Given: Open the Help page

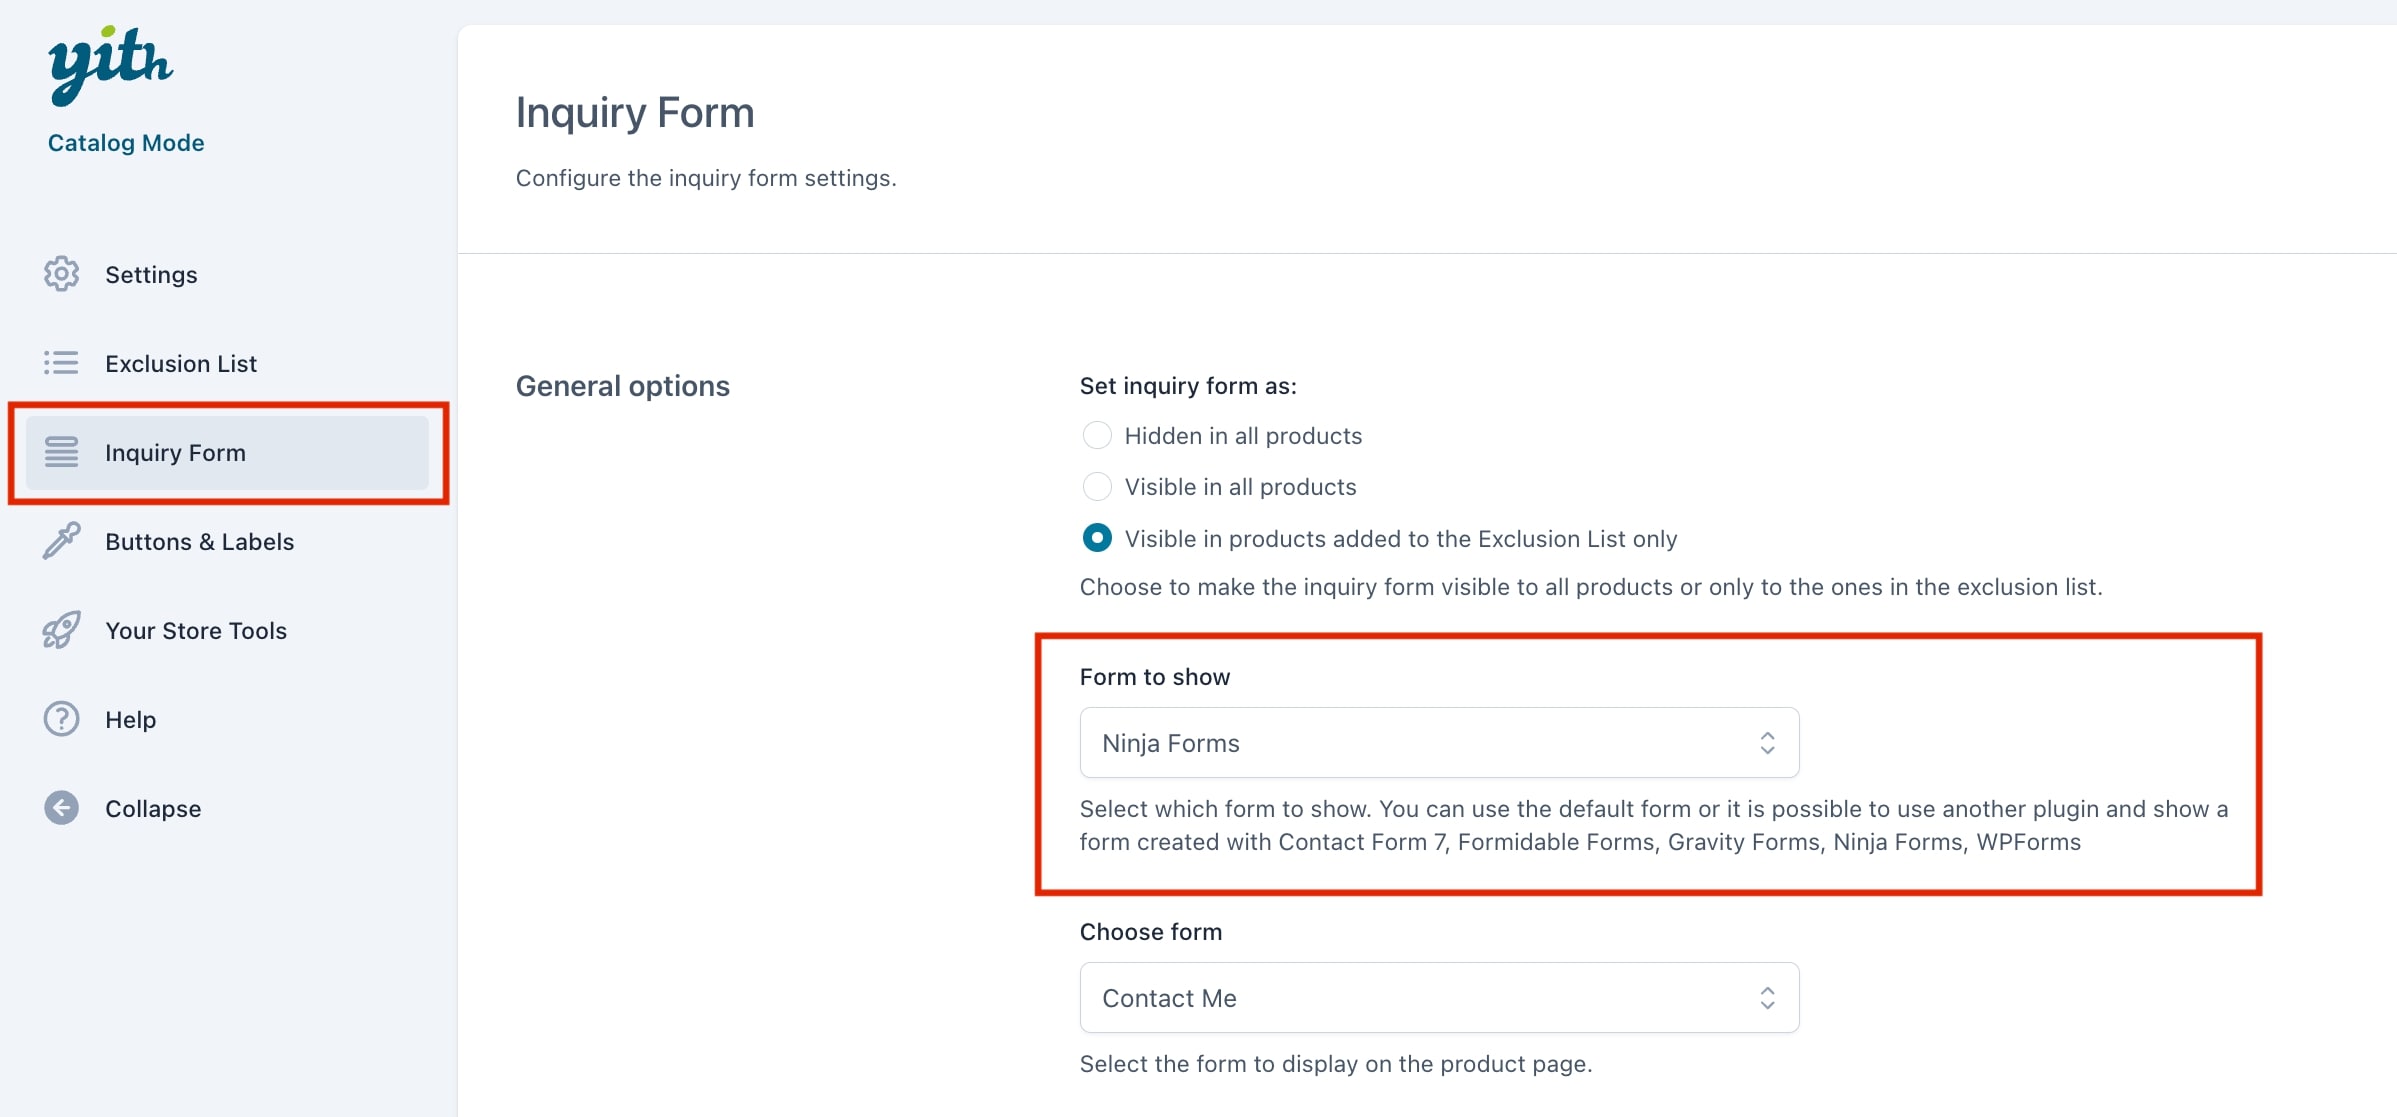Looking at the screenshot, I should 227,719.
